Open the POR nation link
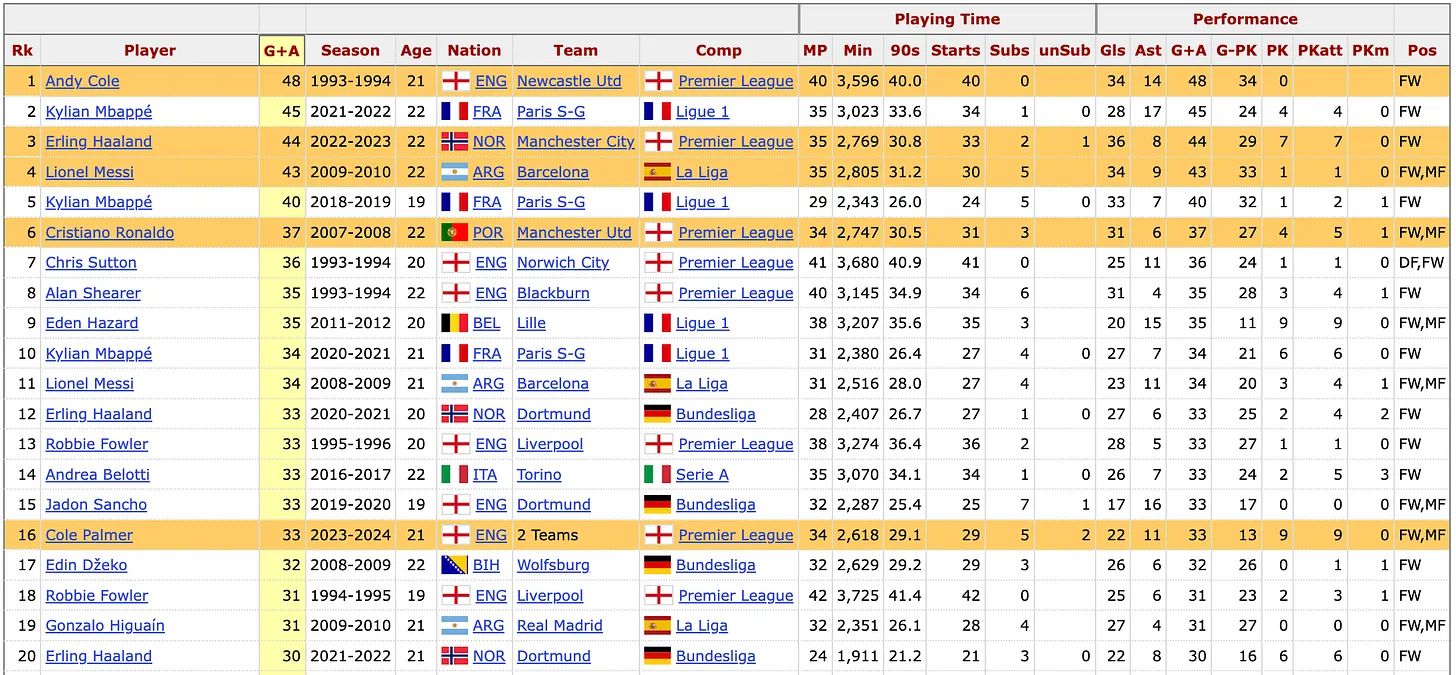This screenshot has height=675, width=1456. pyautogui.click(x=489, y=232)
